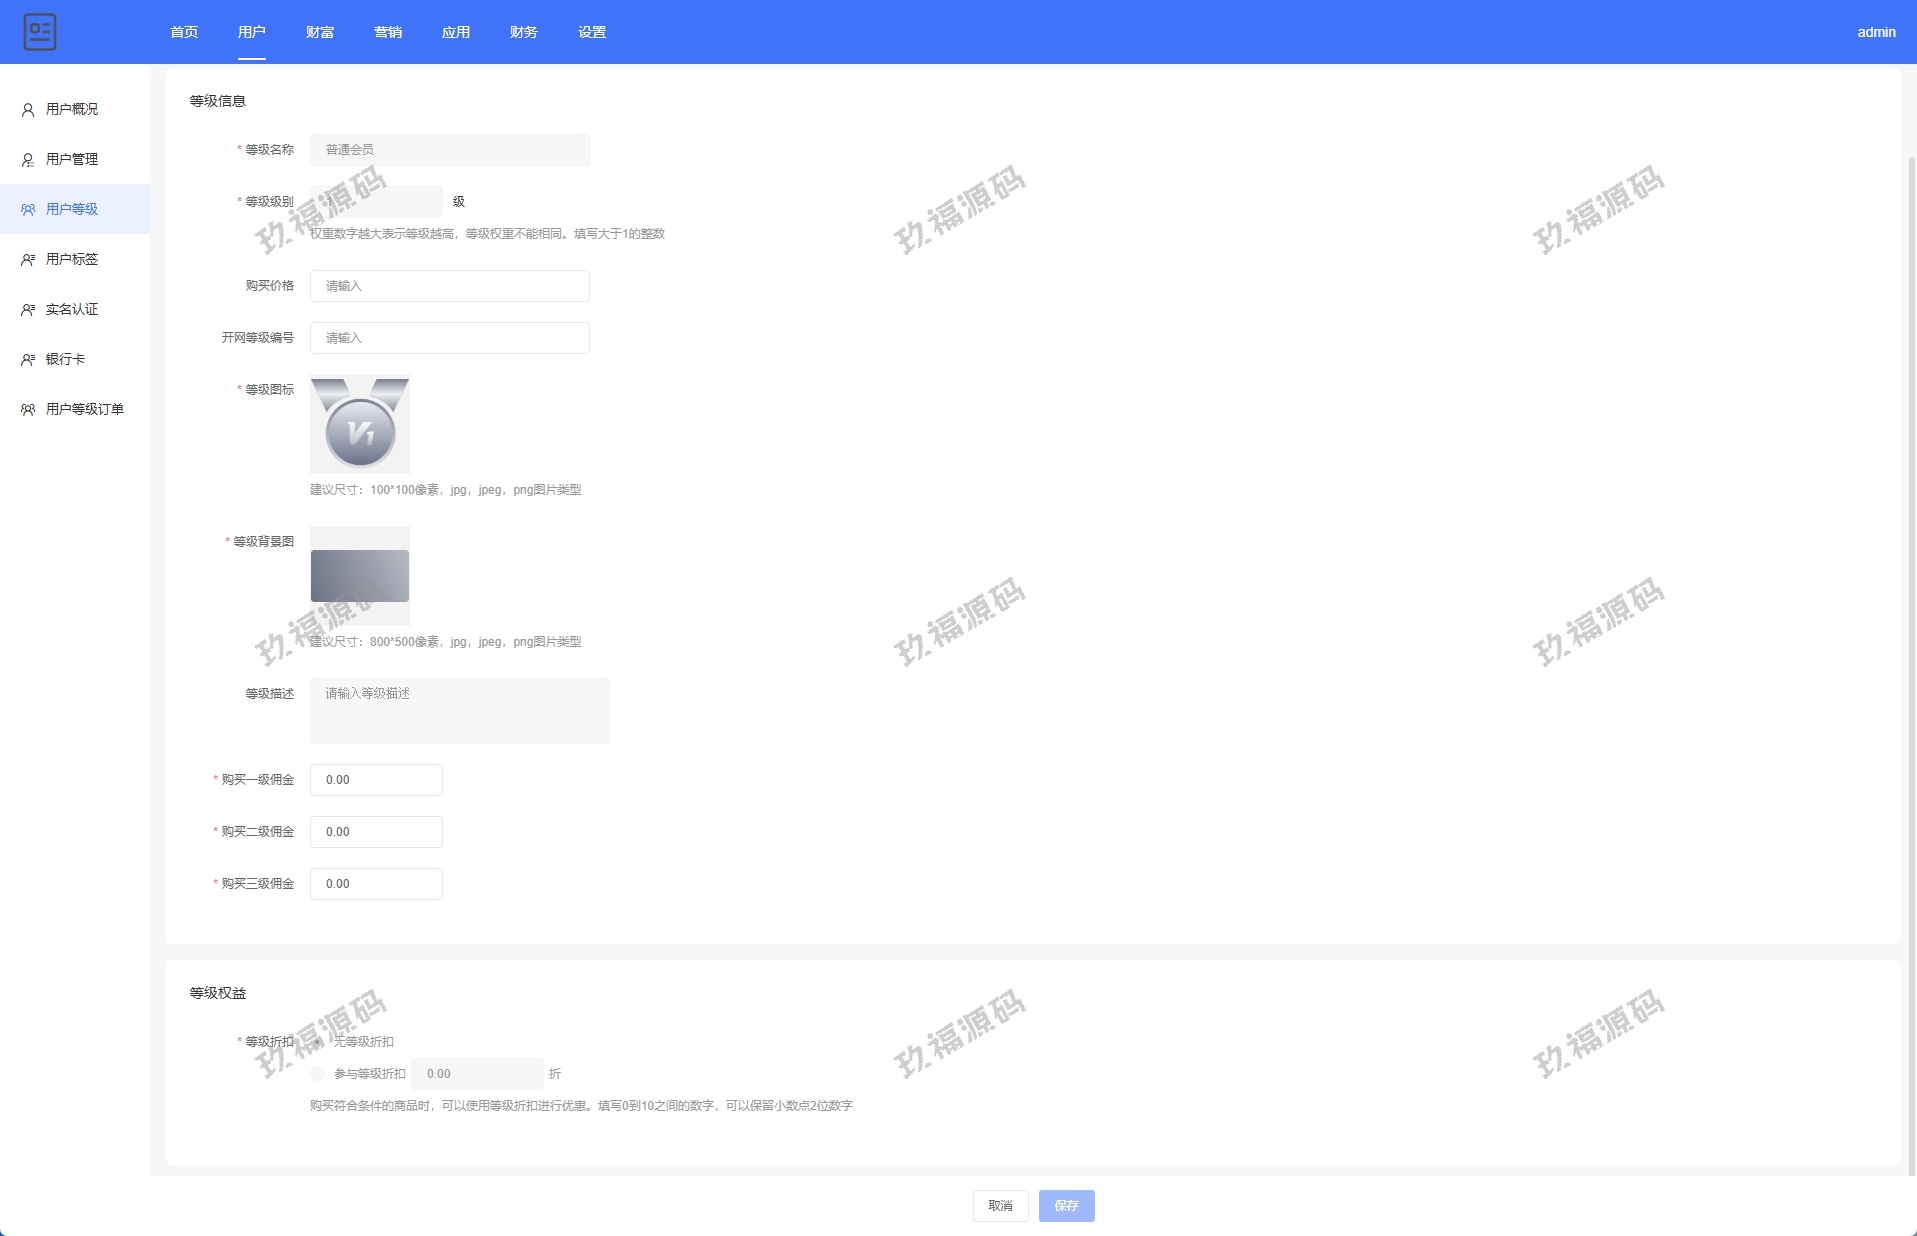Click the 用户等级订单 sidebar icon

click(28, 410)
